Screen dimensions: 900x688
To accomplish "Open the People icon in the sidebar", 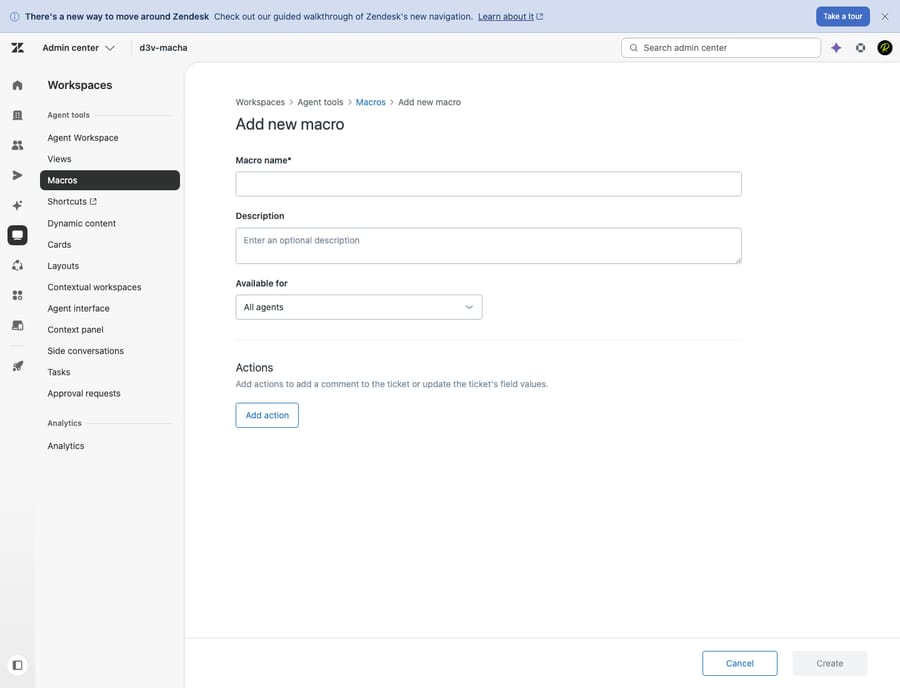I will (18, 145).
